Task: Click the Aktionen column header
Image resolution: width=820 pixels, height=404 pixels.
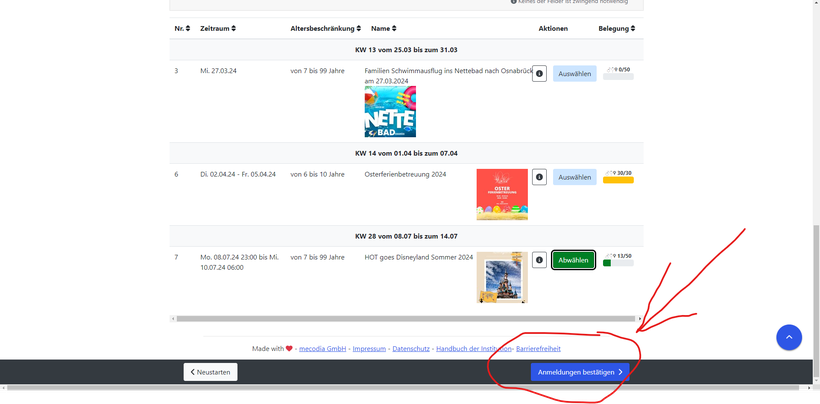Action: 553,29
